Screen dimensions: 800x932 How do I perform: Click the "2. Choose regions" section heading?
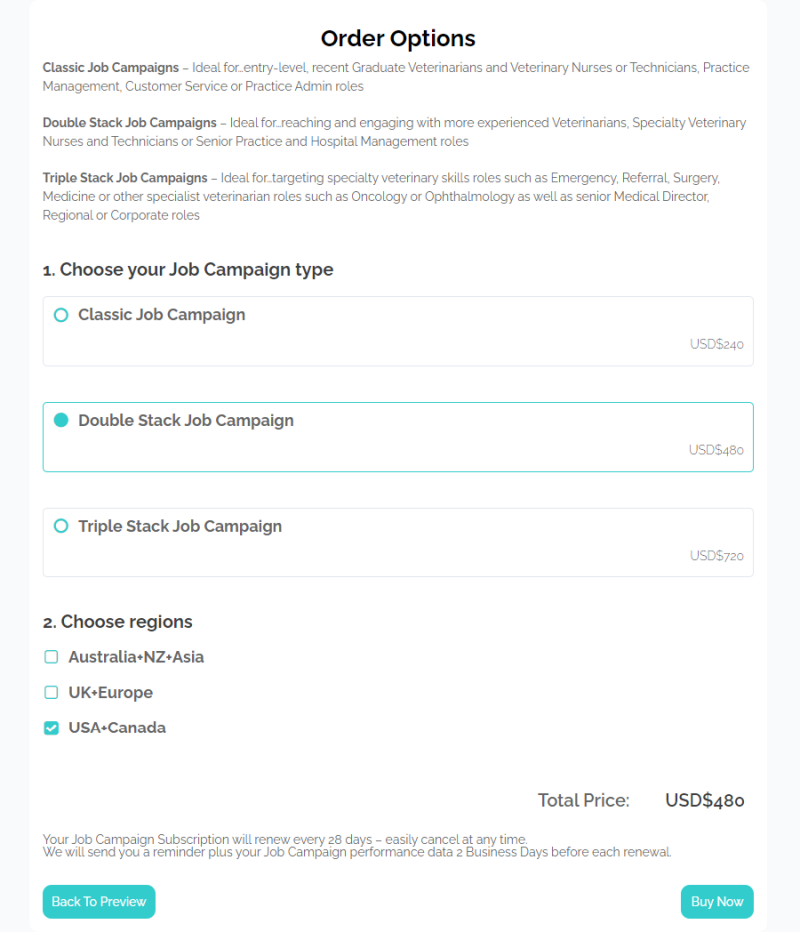[x=117, y=622]
